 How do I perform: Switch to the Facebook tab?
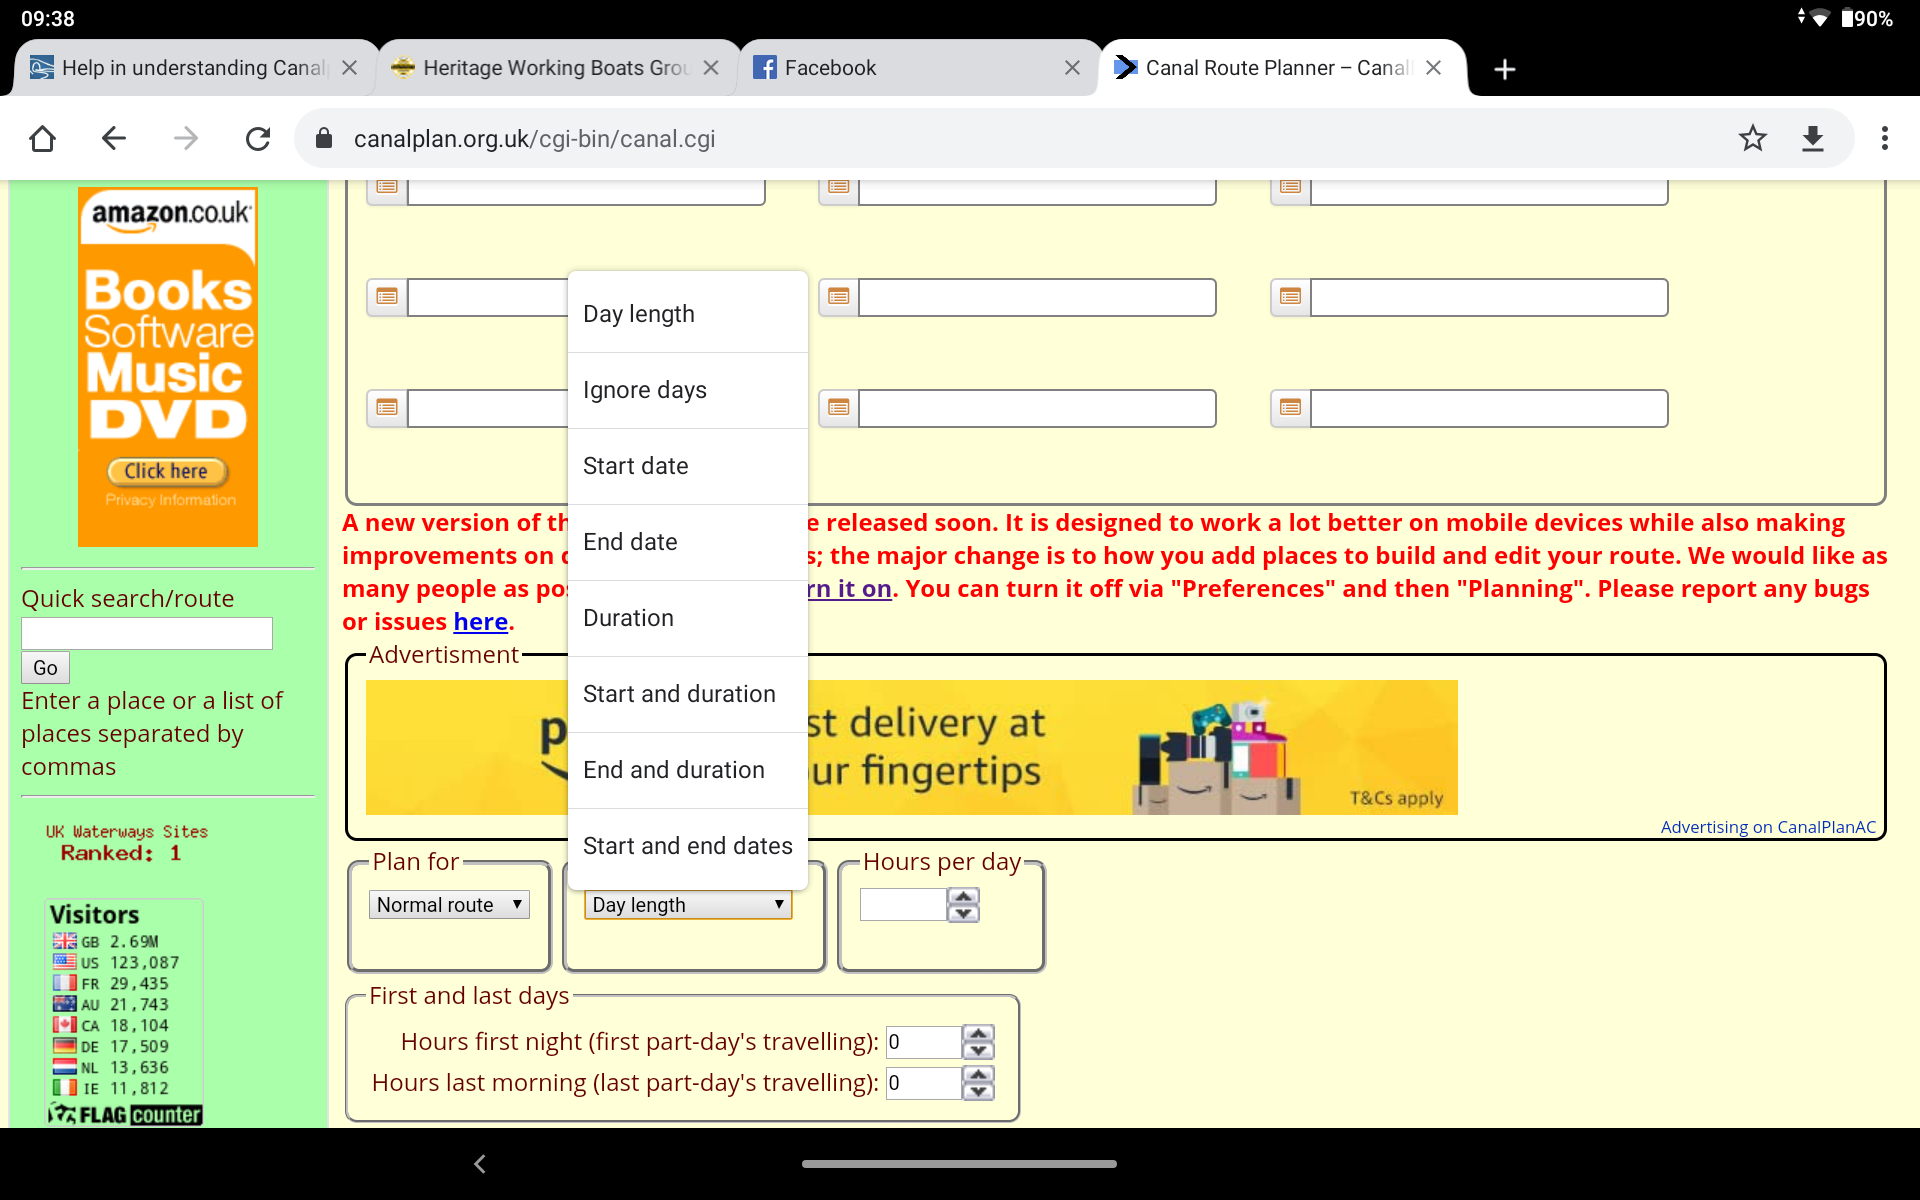point(832,68)
